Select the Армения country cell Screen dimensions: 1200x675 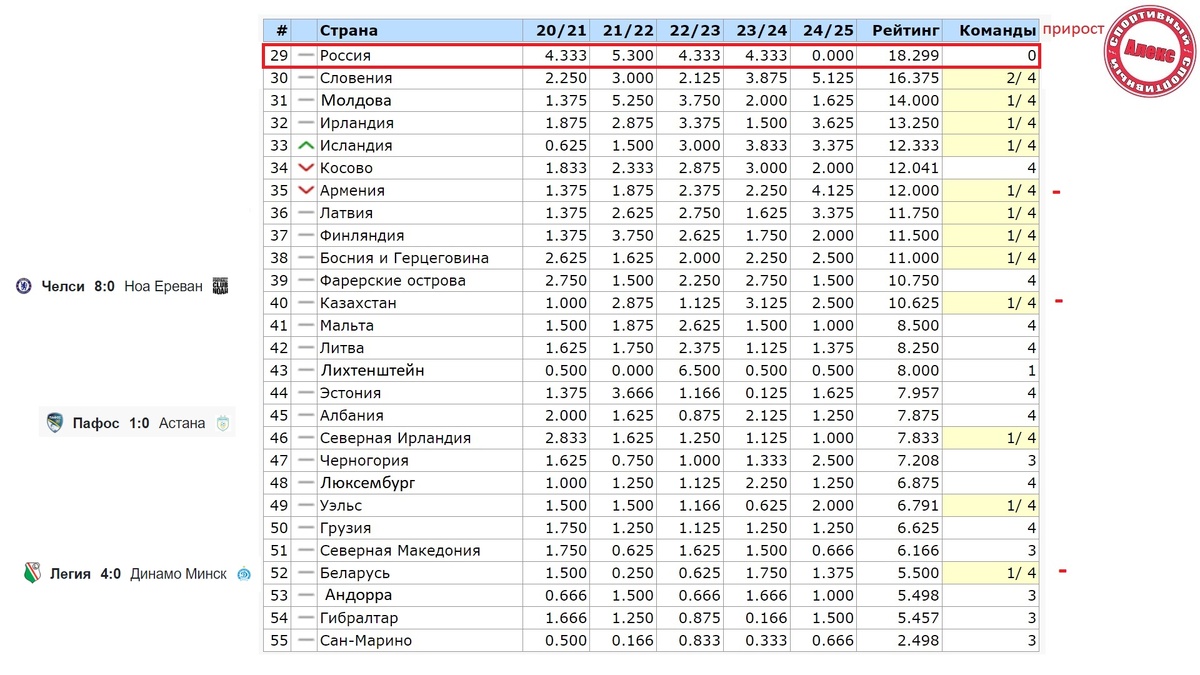pos(420,190)
